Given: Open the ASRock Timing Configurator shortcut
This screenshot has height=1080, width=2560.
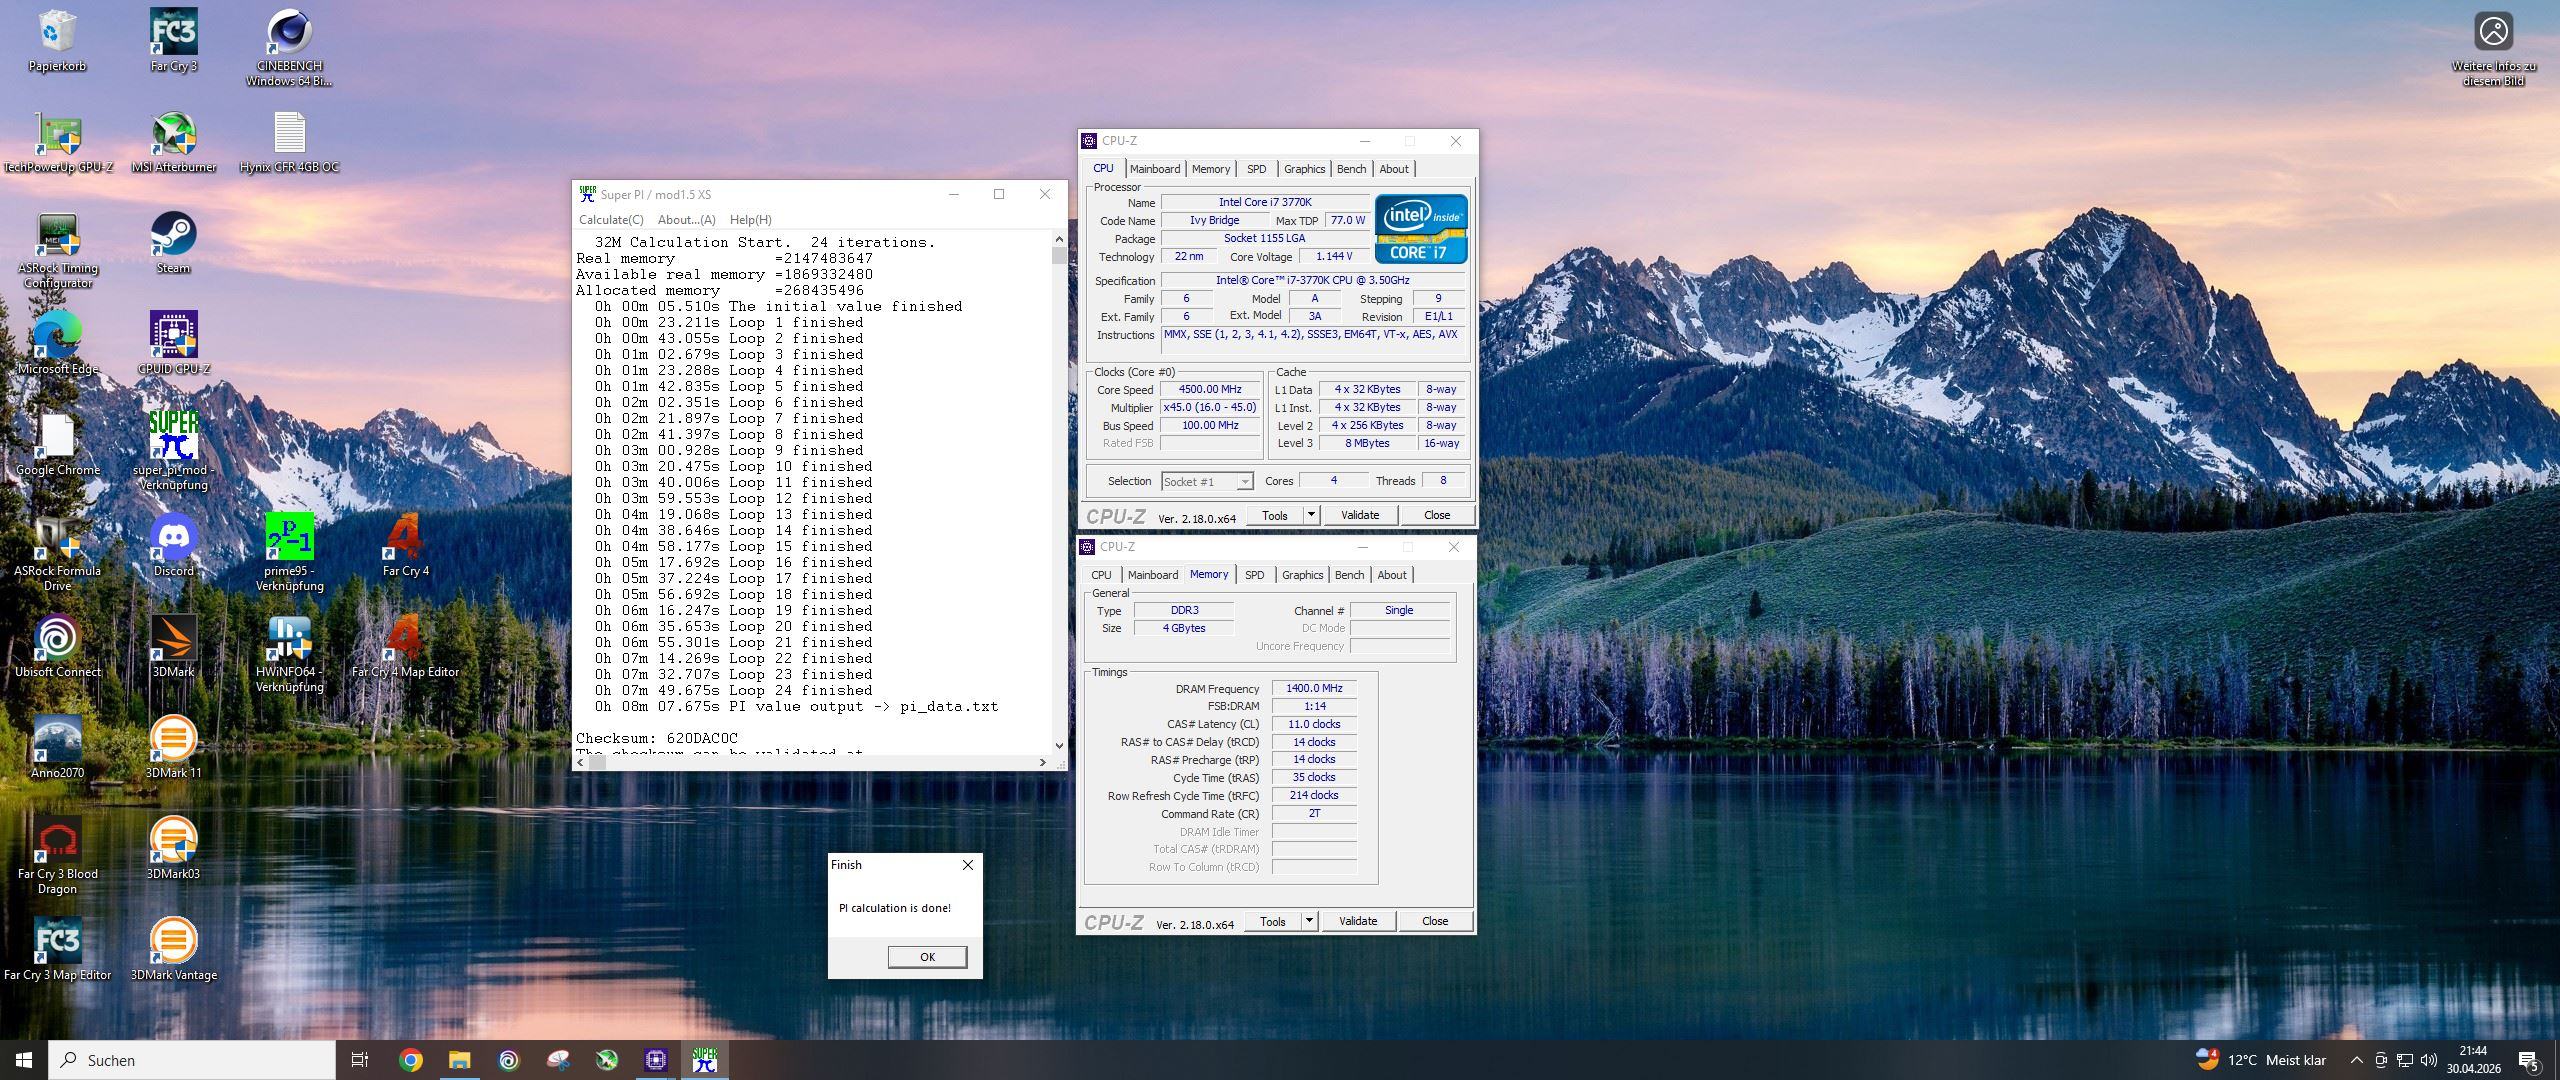Looking at the screenshot, I should pos(57,250).
